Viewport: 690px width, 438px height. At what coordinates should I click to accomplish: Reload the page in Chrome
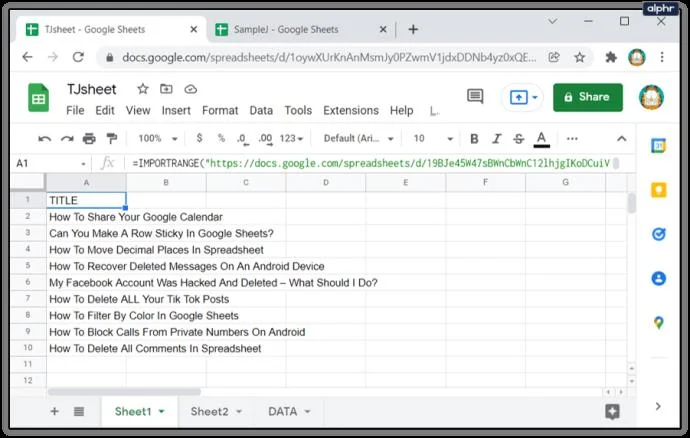point(78,57)
